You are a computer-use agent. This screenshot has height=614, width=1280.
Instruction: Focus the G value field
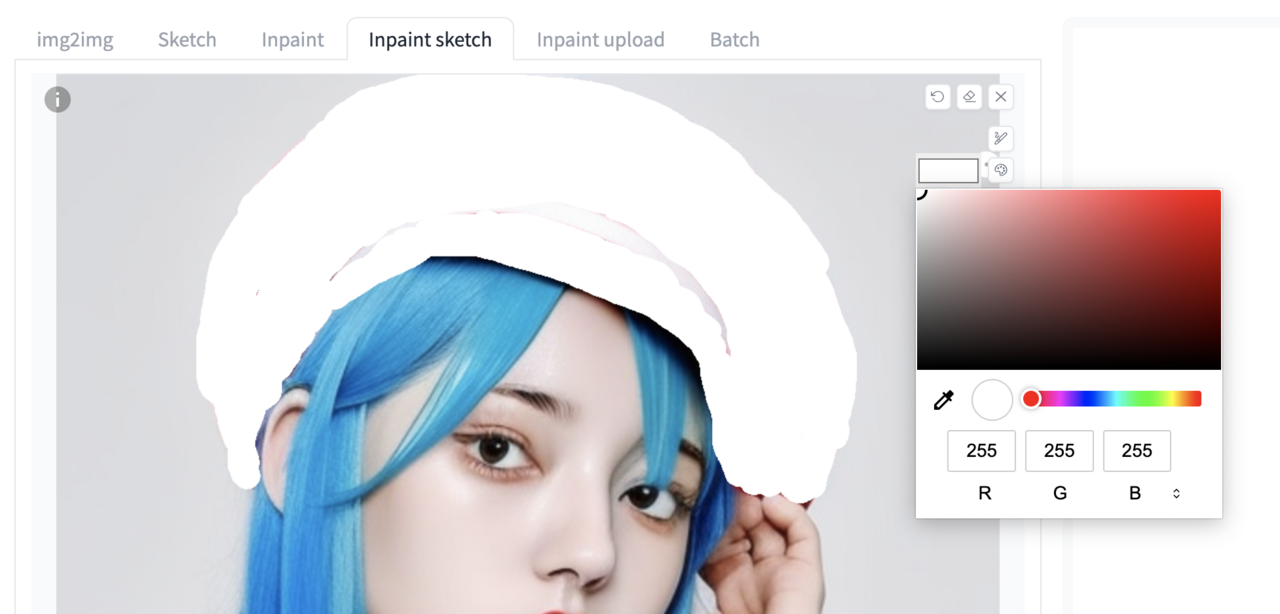pyautogui.click(x=1059, y=451)
